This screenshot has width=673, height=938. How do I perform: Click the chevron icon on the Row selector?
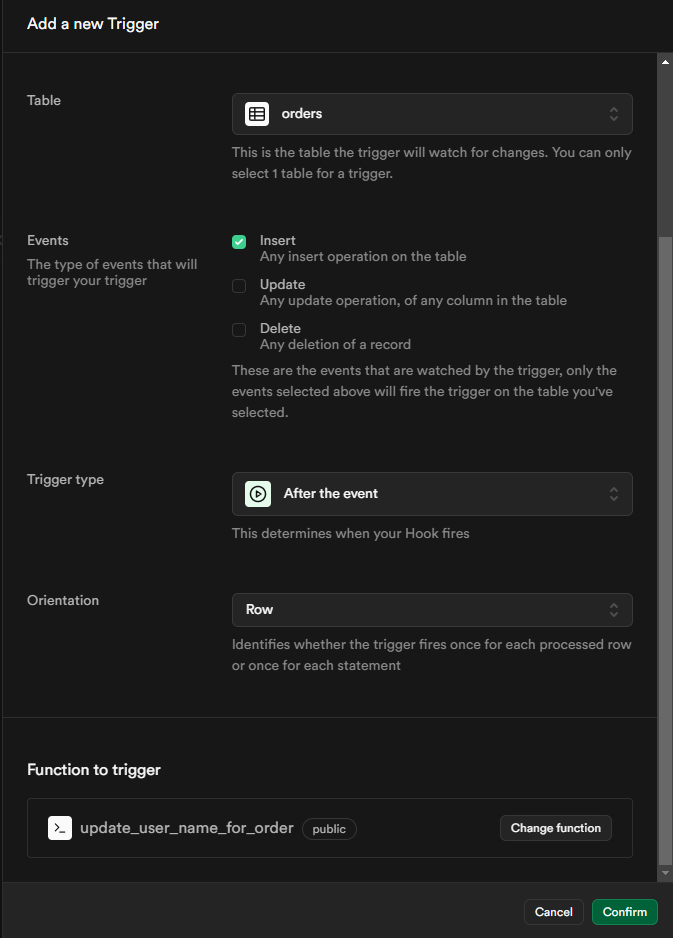614,609
